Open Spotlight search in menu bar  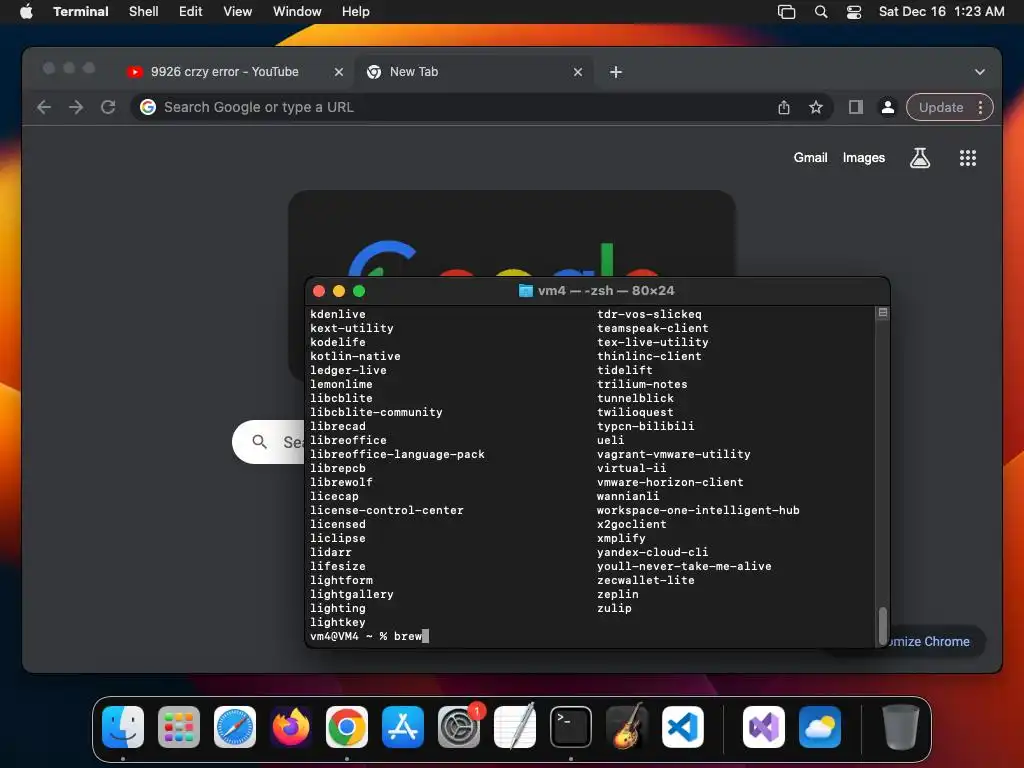[x=821, y=12]
